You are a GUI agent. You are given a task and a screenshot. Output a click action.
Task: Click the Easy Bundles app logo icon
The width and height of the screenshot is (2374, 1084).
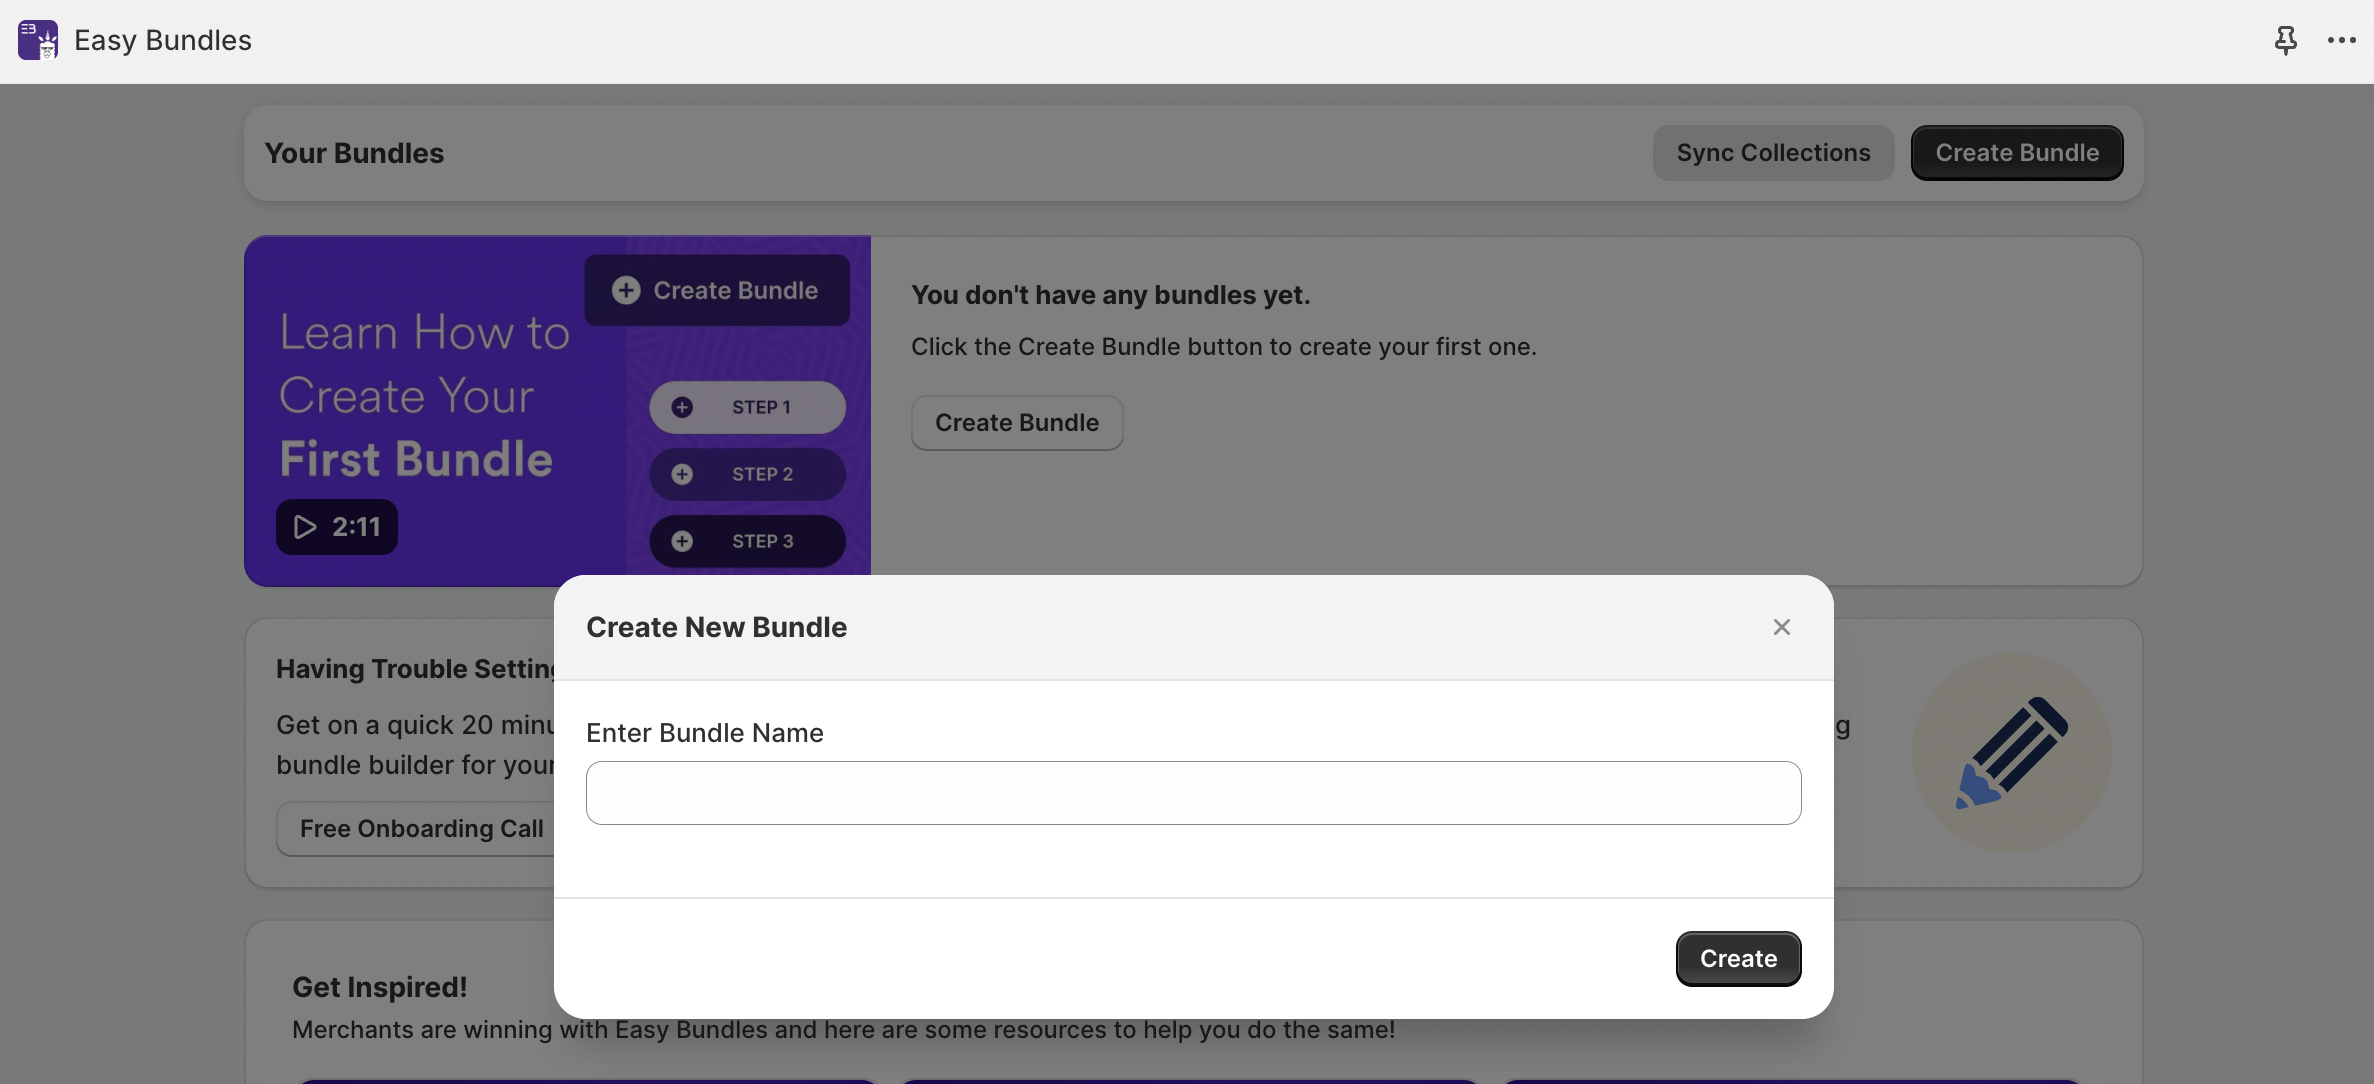(38, 40)
